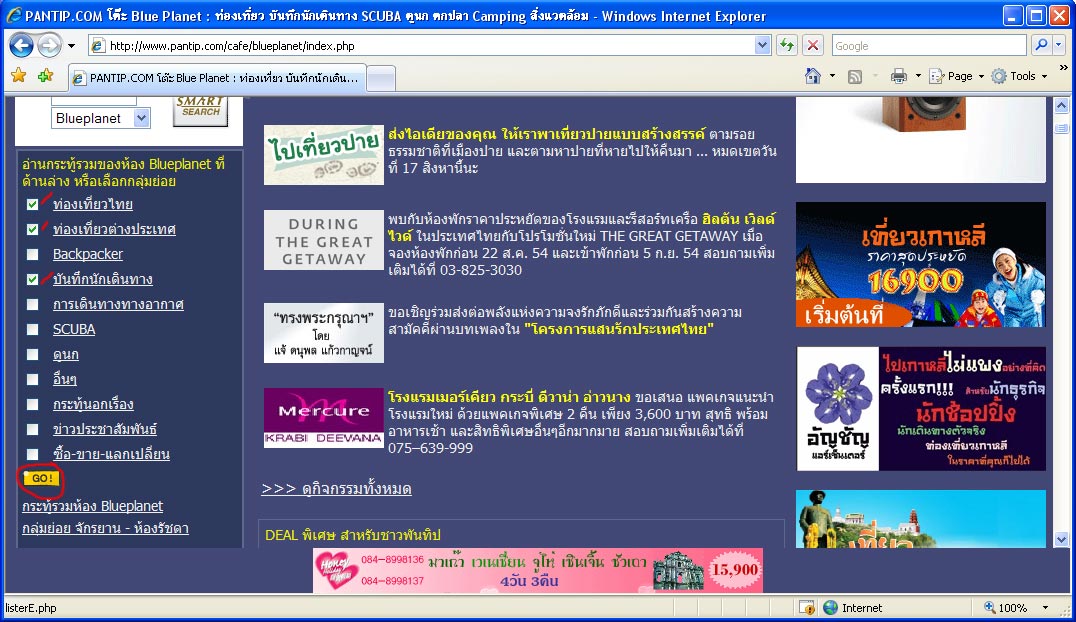Click the status bar security lock icon

tap(806, 608)
